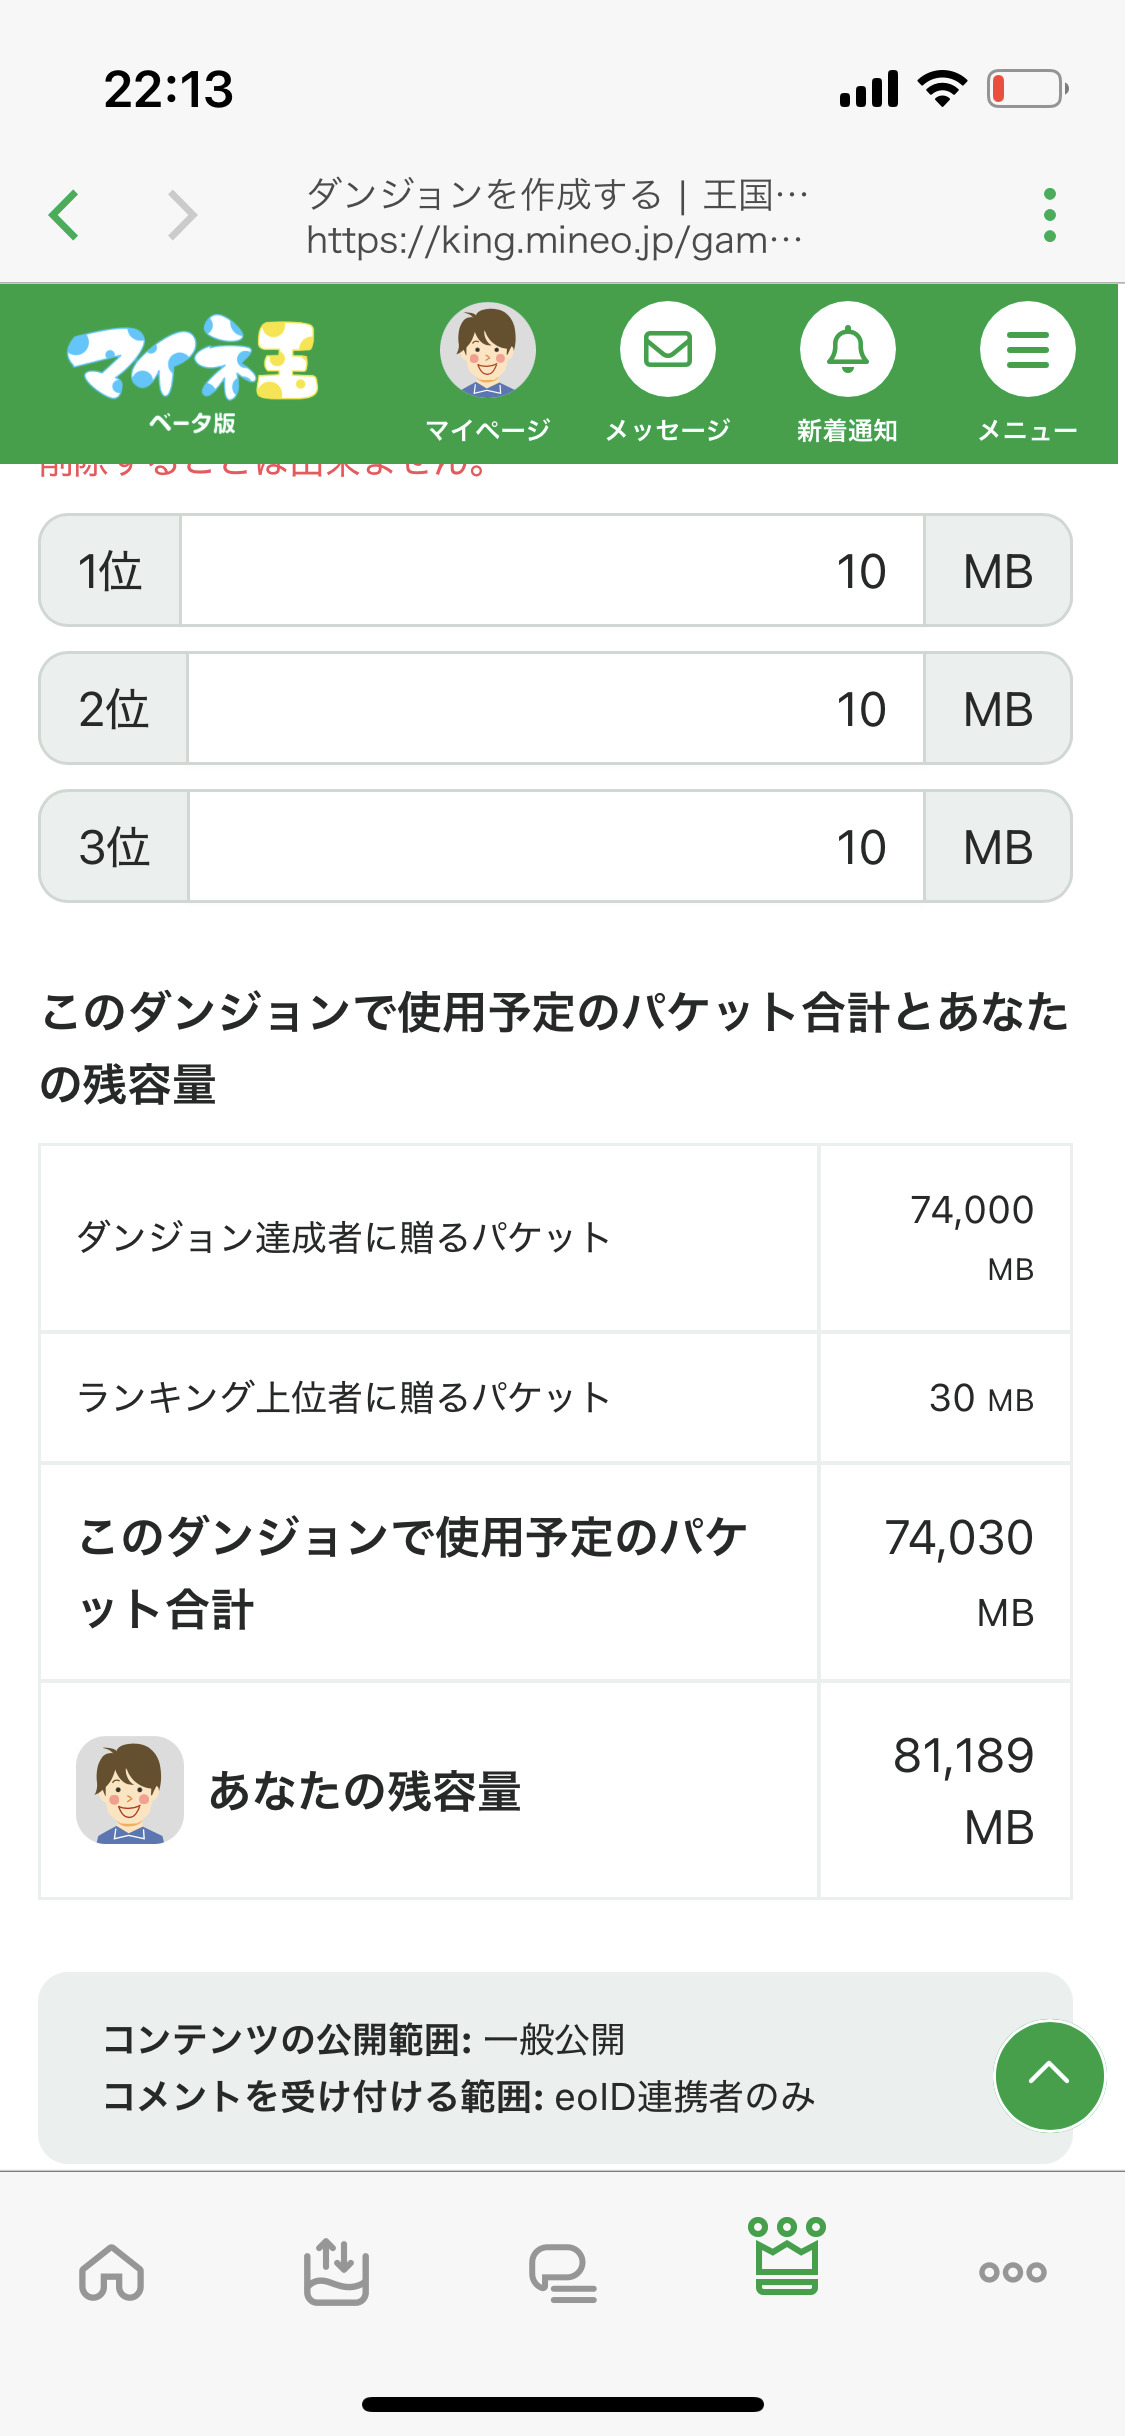Tap the page URL address text

[x=555, y=240]
